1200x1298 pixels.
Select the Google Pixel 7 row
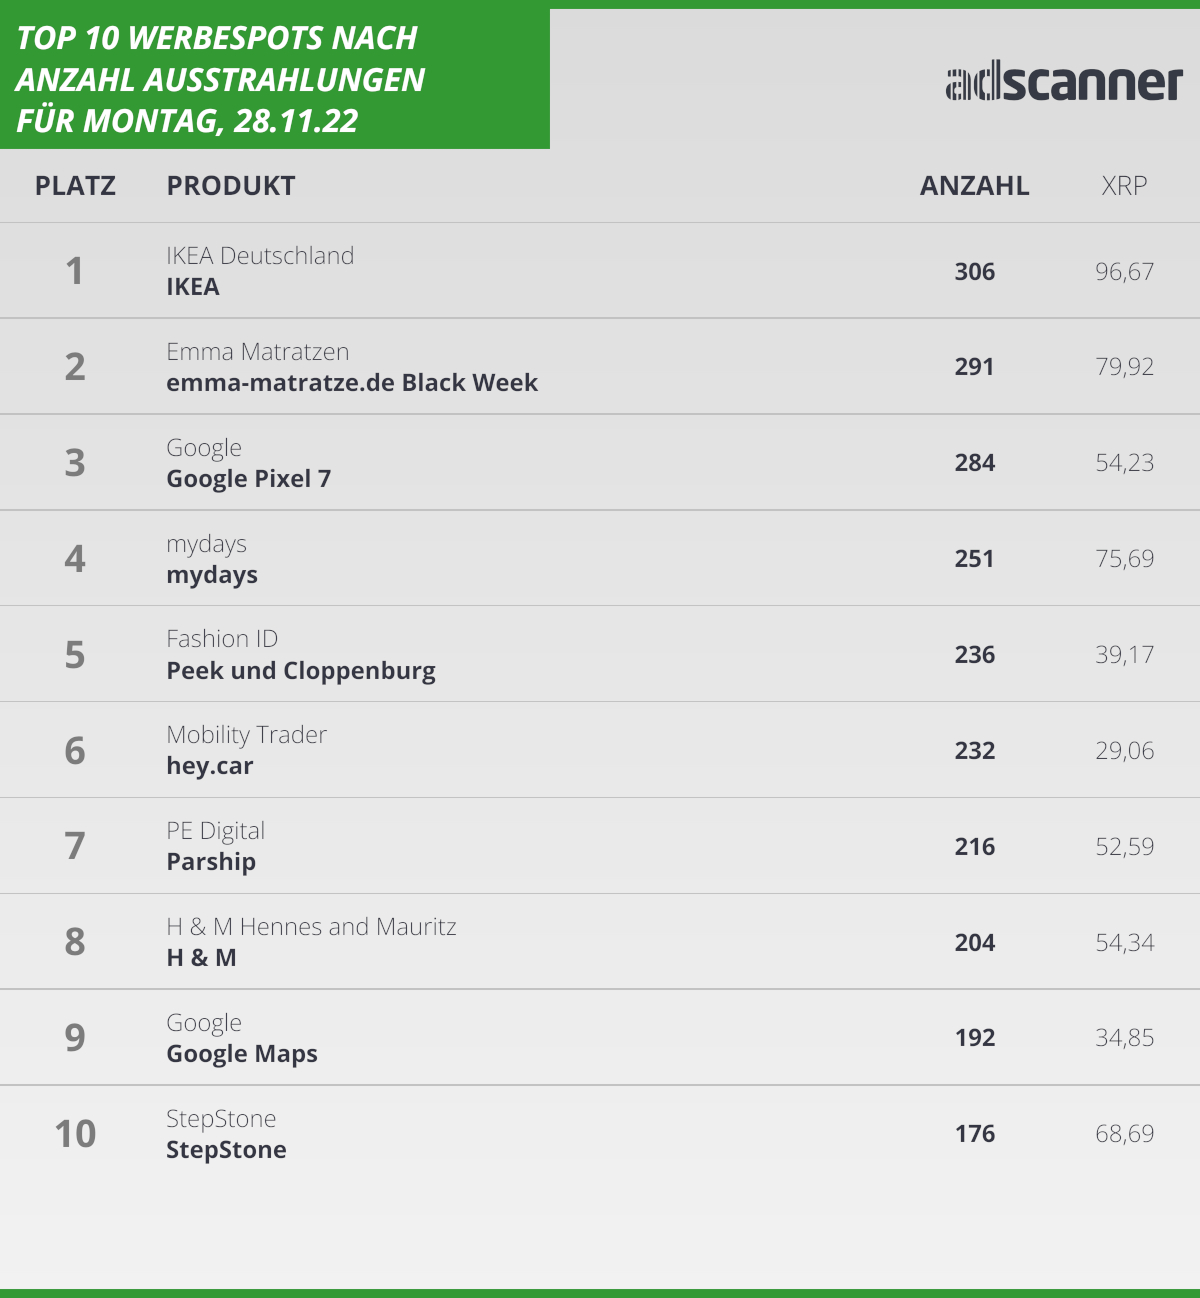[x=249, y=479]
